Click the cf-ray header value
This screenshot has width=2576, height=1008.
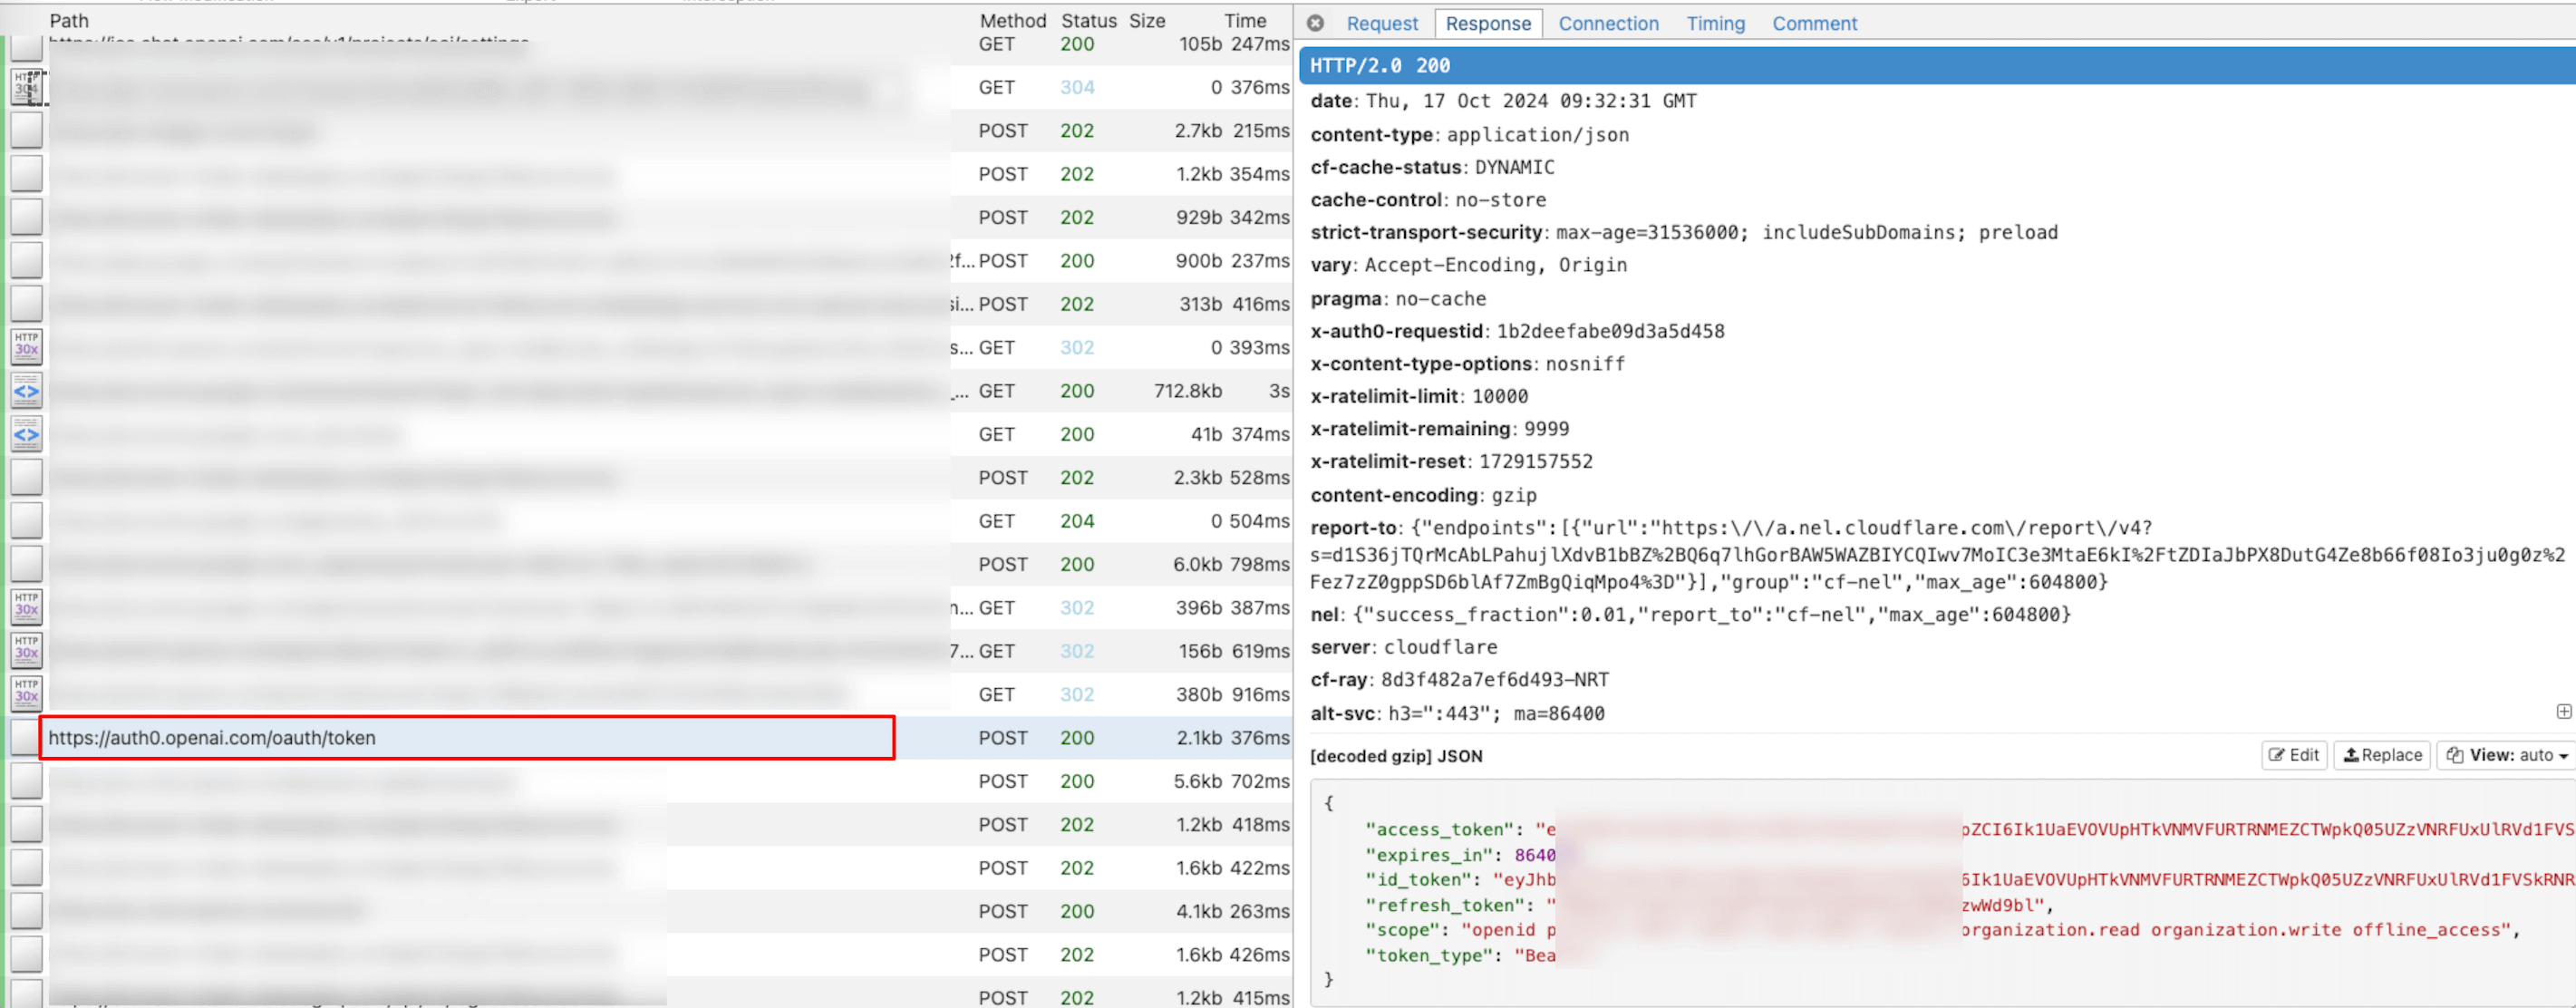1495,680
